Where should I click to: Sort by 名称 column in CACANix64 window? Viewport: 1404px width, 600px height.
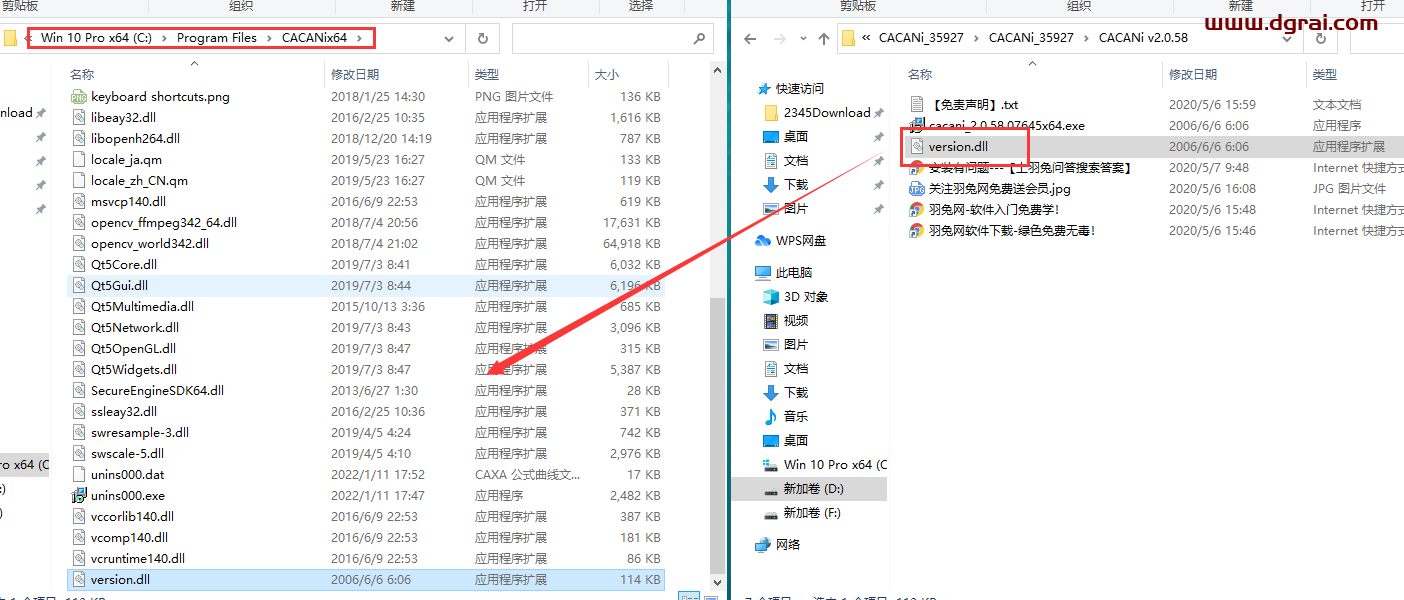click(82, 74)
